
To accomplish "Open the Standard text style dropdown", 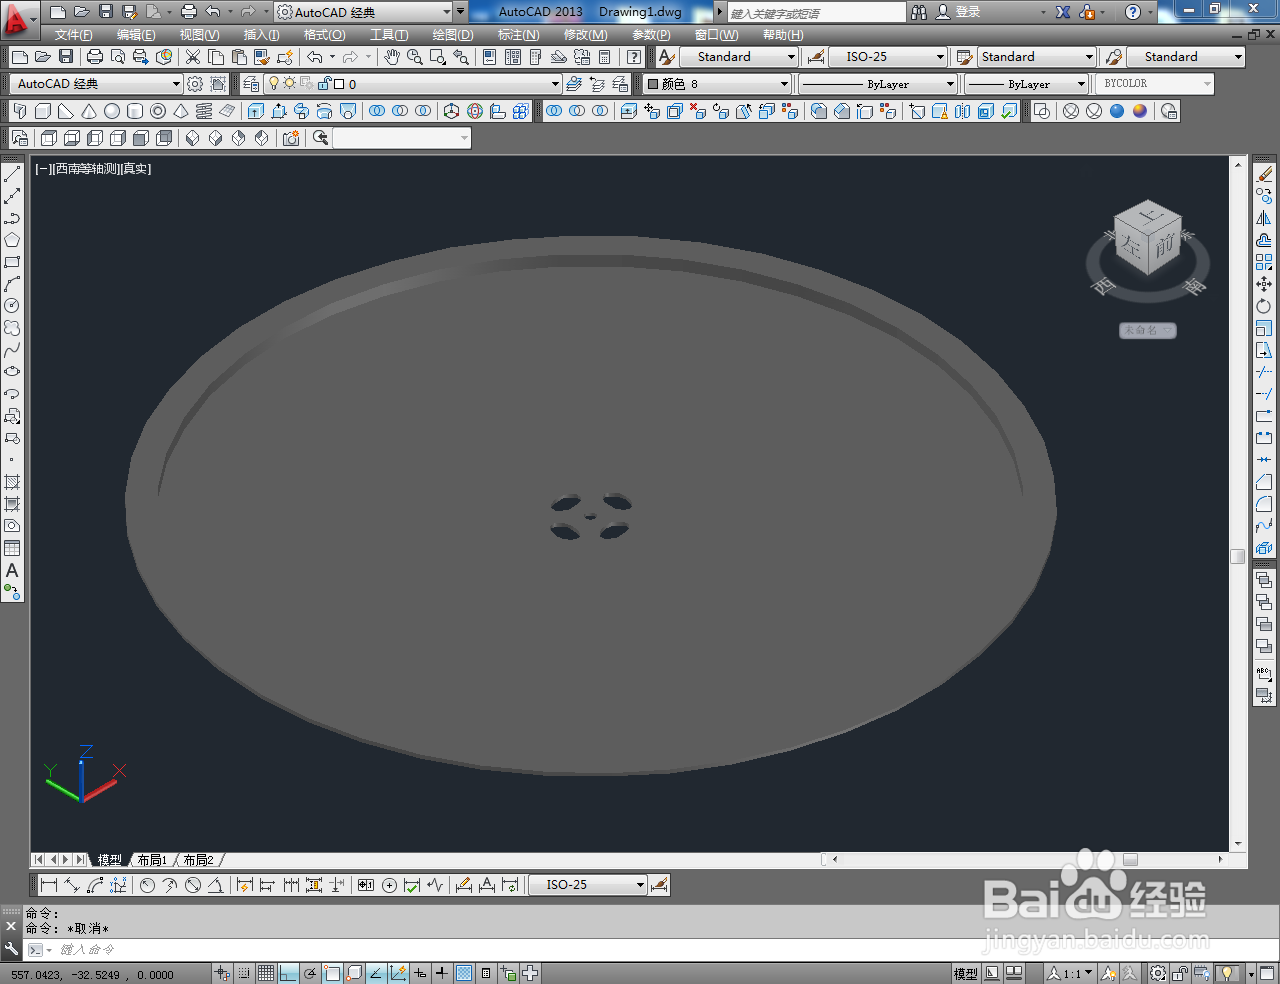I will 792,57.
